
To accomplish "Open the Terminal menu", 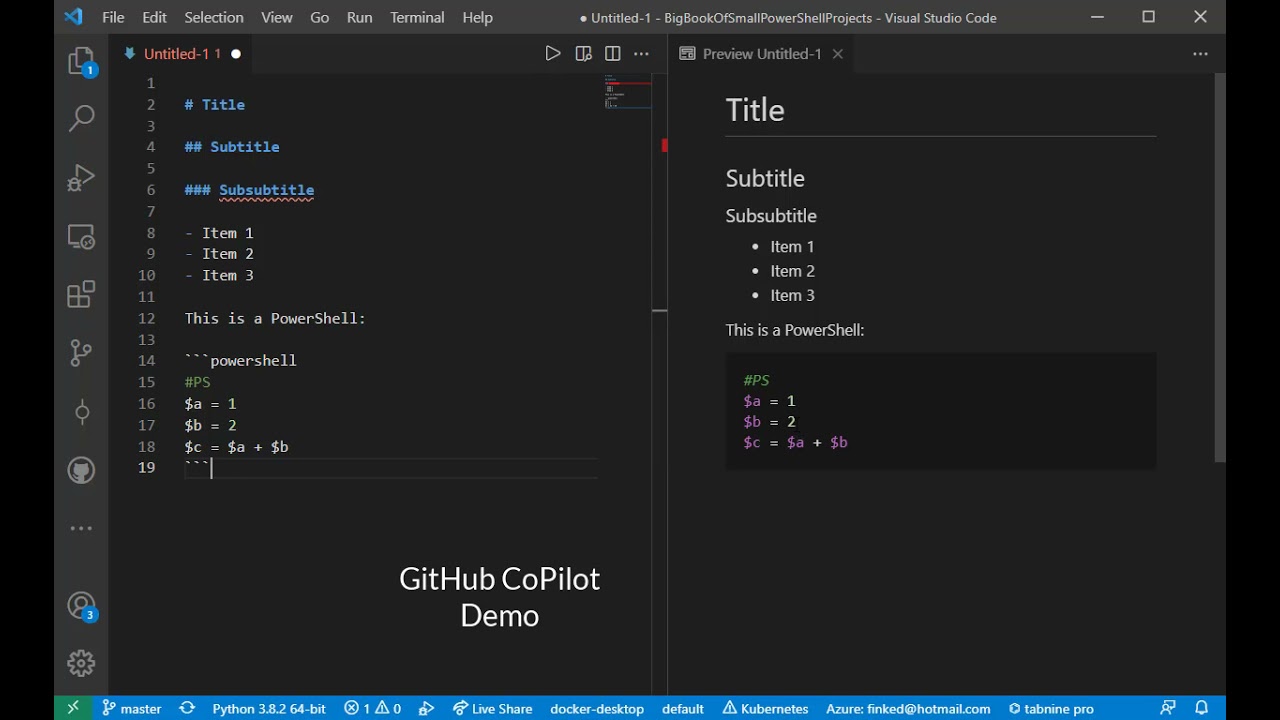I will [x=418, y=17].
